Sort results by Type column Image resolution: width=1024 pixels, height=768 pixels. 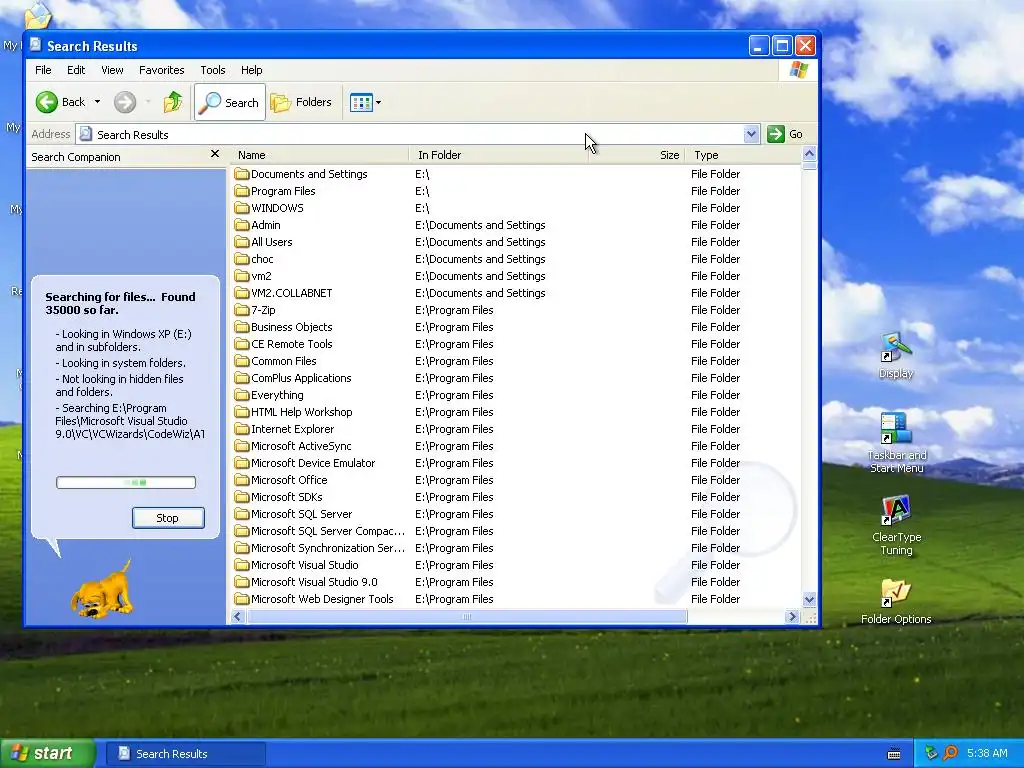pyautogui.click(x=743, y=155)
